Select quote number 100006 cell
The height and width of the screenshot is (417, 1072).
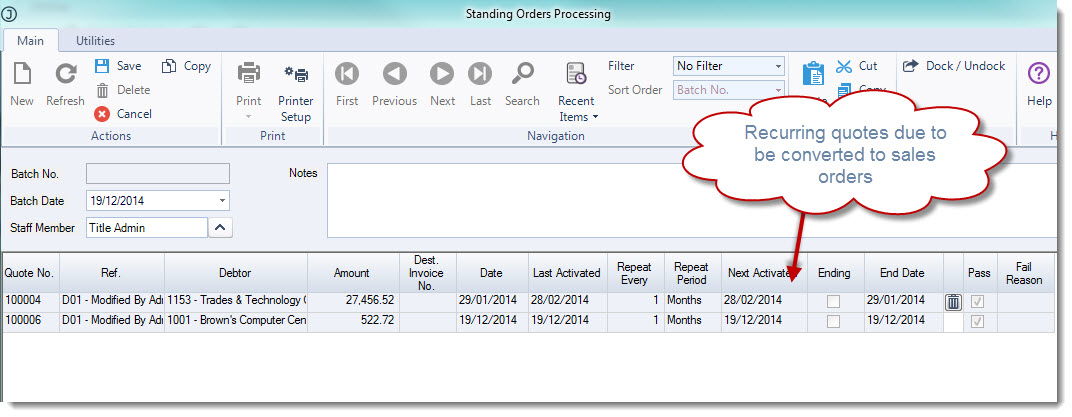coord(29,320)
